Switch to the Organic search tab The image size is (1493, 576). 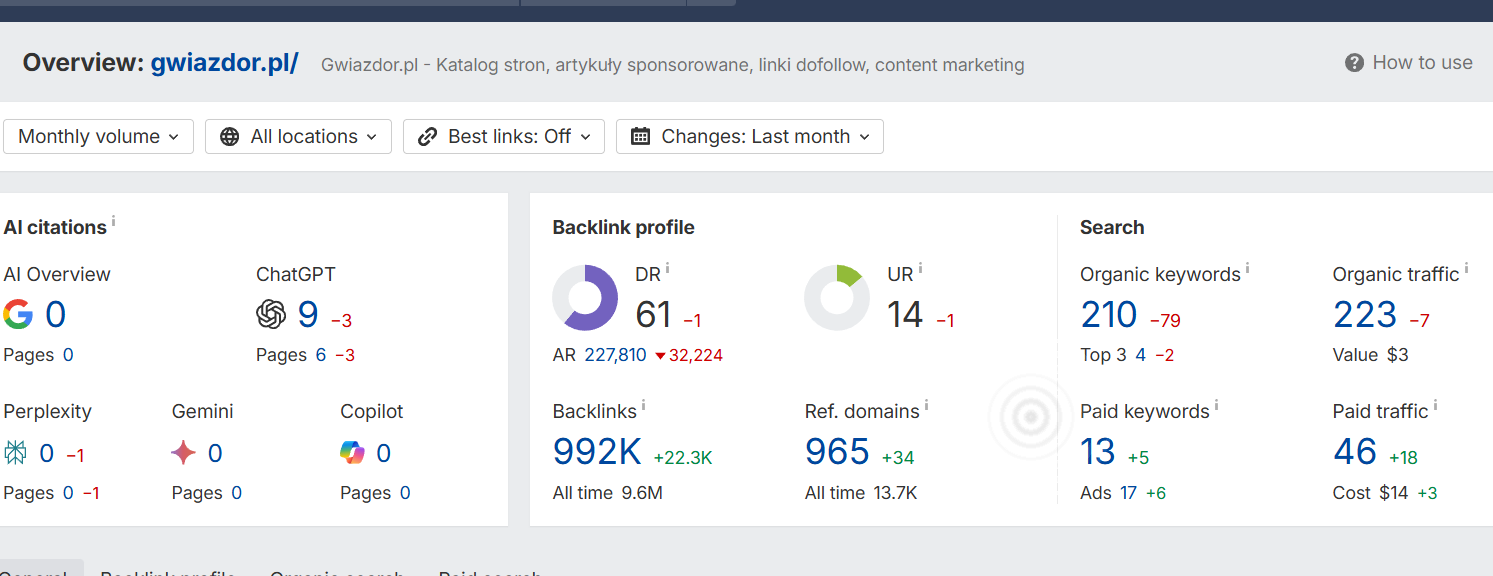tap(337, 572)
